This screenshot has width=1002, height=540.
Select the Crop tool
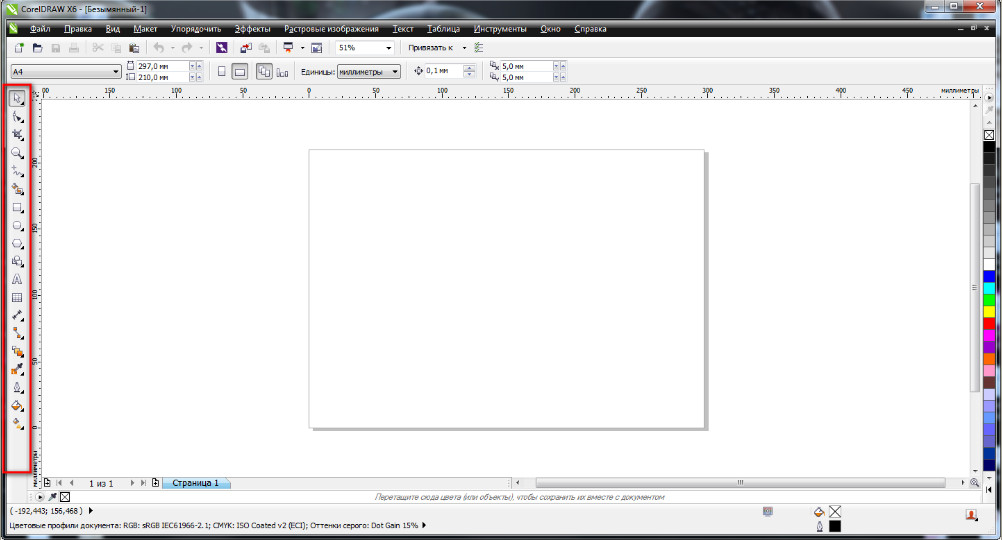(17, 135)
